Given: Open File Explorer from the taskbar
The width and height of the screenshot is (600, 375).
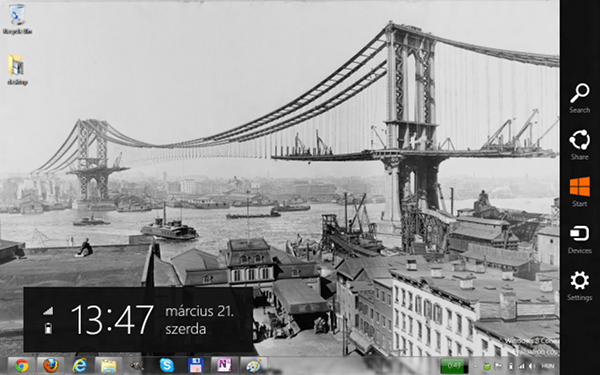Looking at the screenshot, I should coord(109,366).
